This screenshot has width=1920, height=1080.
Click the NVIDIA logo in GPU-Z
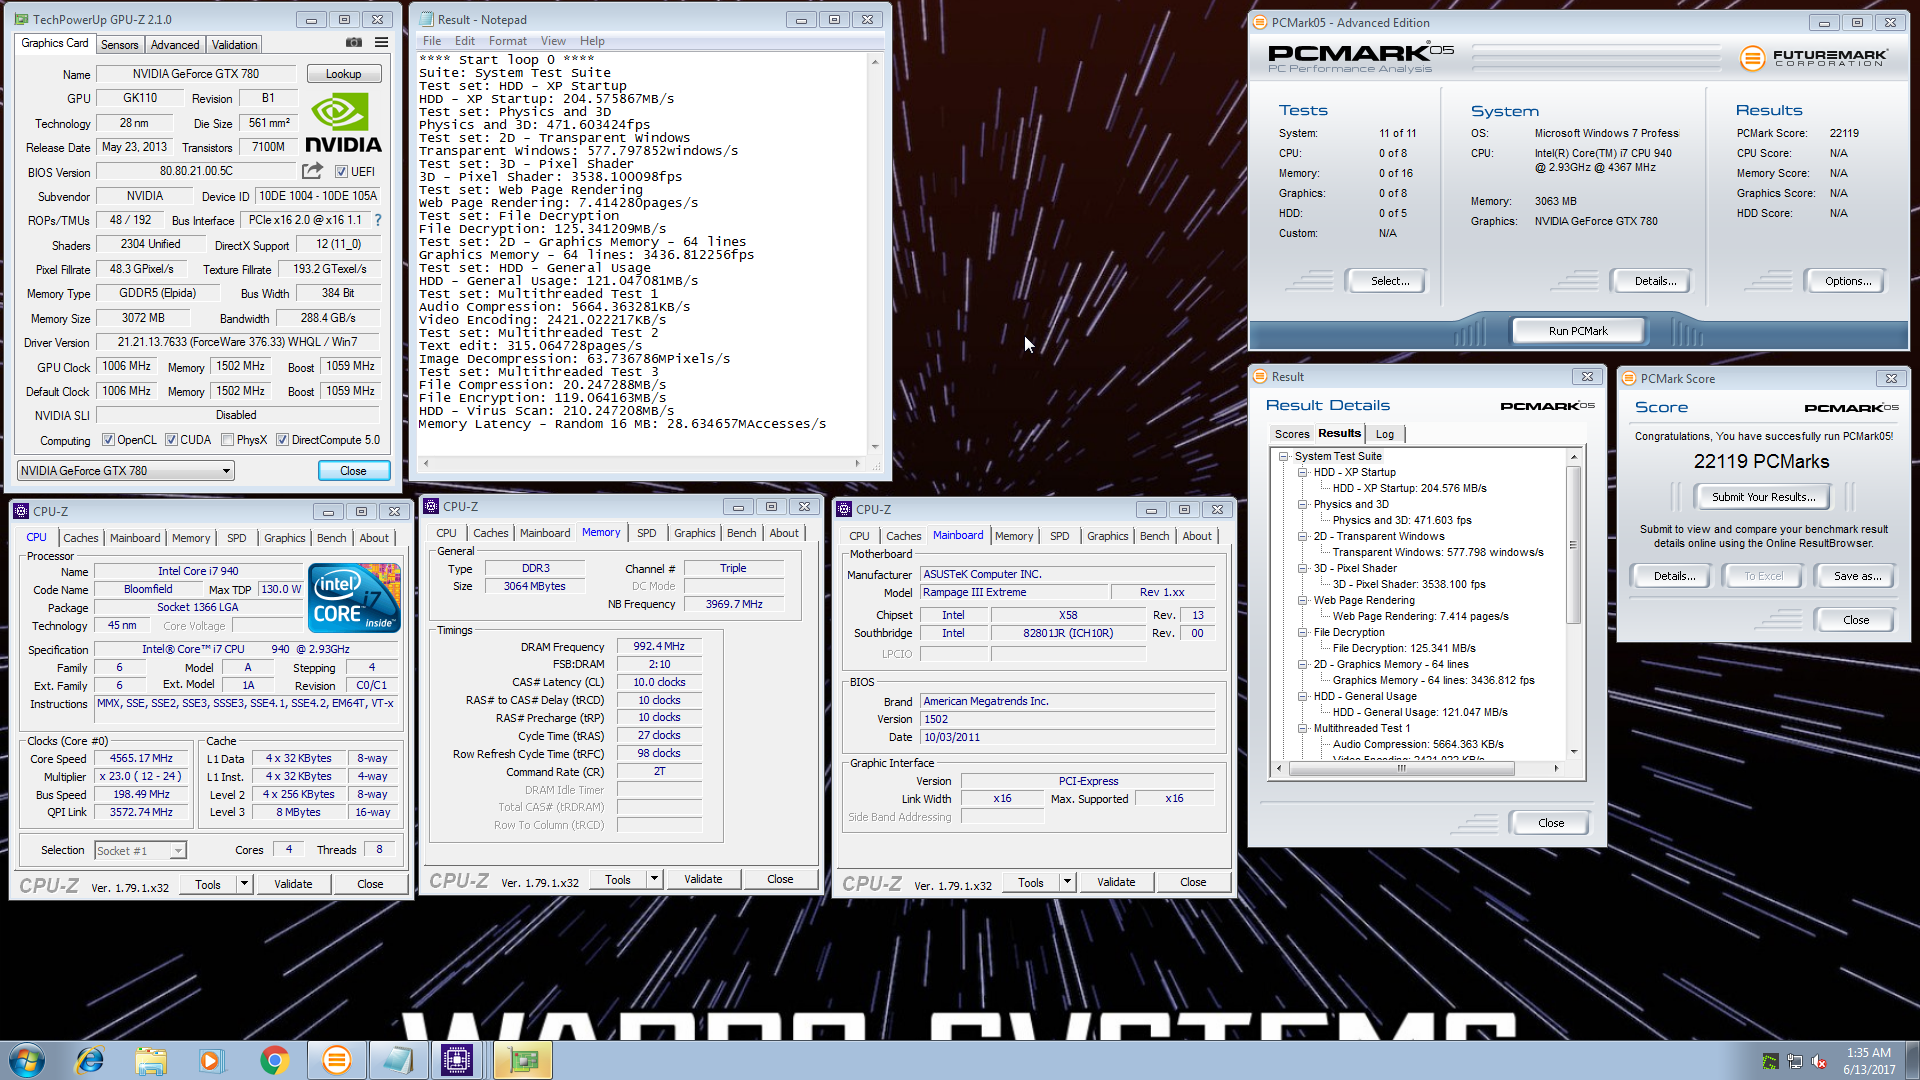[342, 123]
